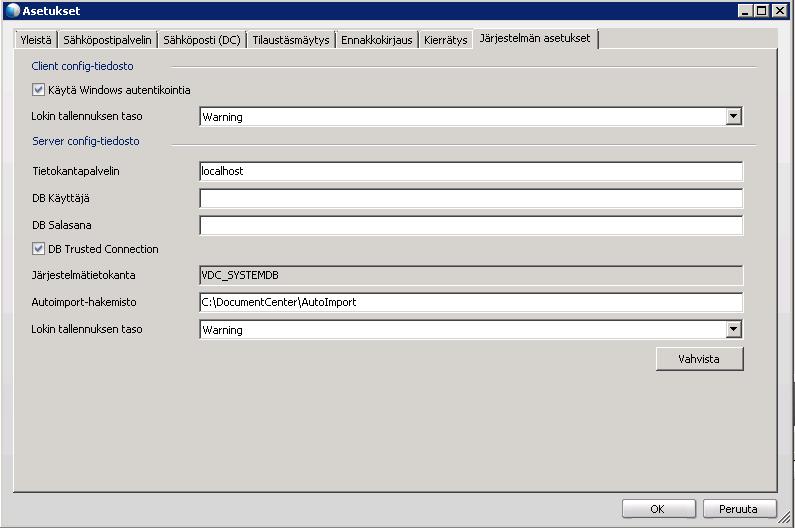Toggle Käytä Windows autentikointia checkbox
The height and width of the screenshot is (528, 795).
38,90
